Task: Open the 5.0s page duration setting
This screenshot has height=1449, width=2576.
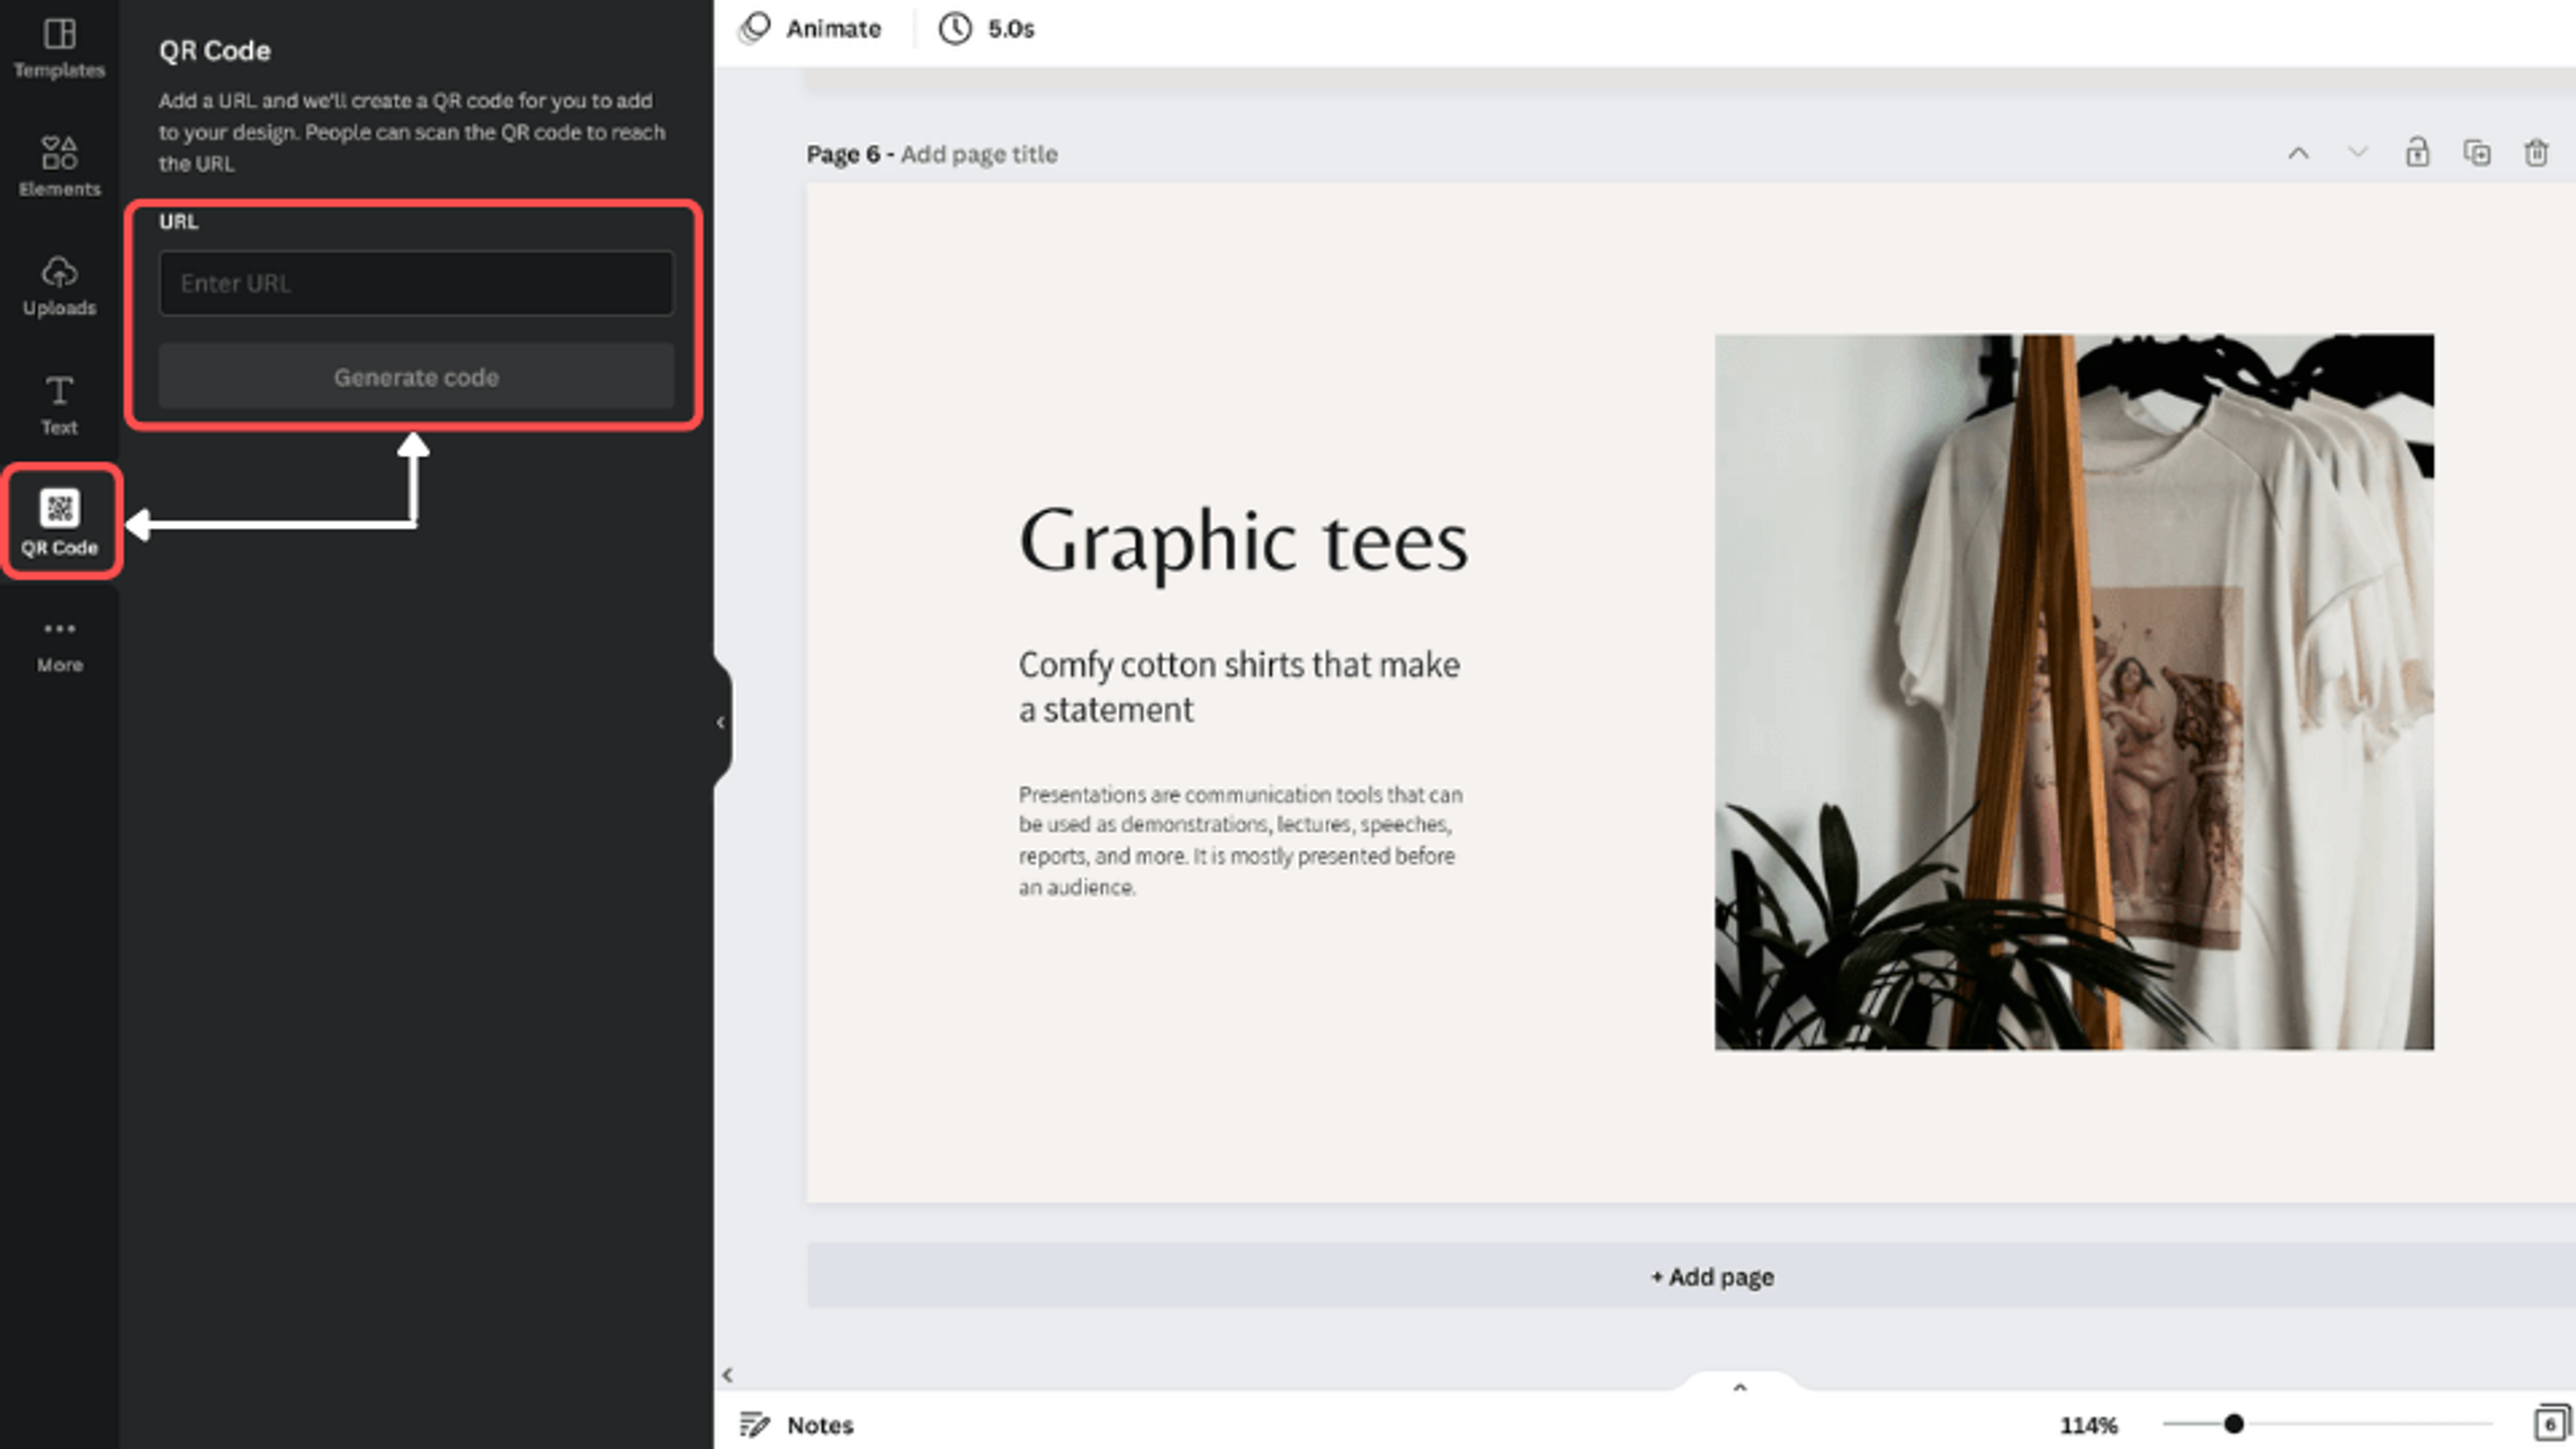Action: tap(986, 28)
